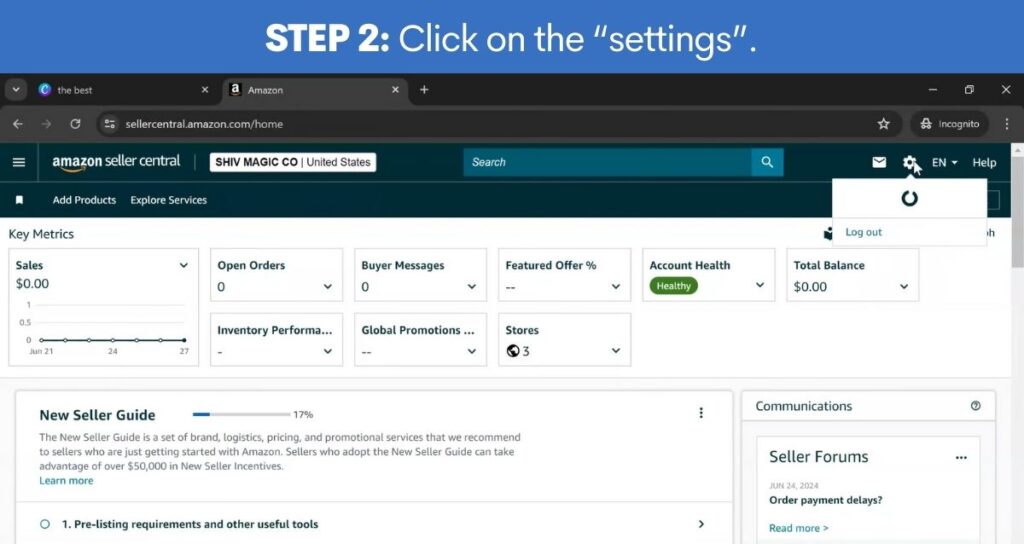The width and height of the screenshot is (1024, 544).
Task: Click Communications panel heading
Action: (804, 406)
